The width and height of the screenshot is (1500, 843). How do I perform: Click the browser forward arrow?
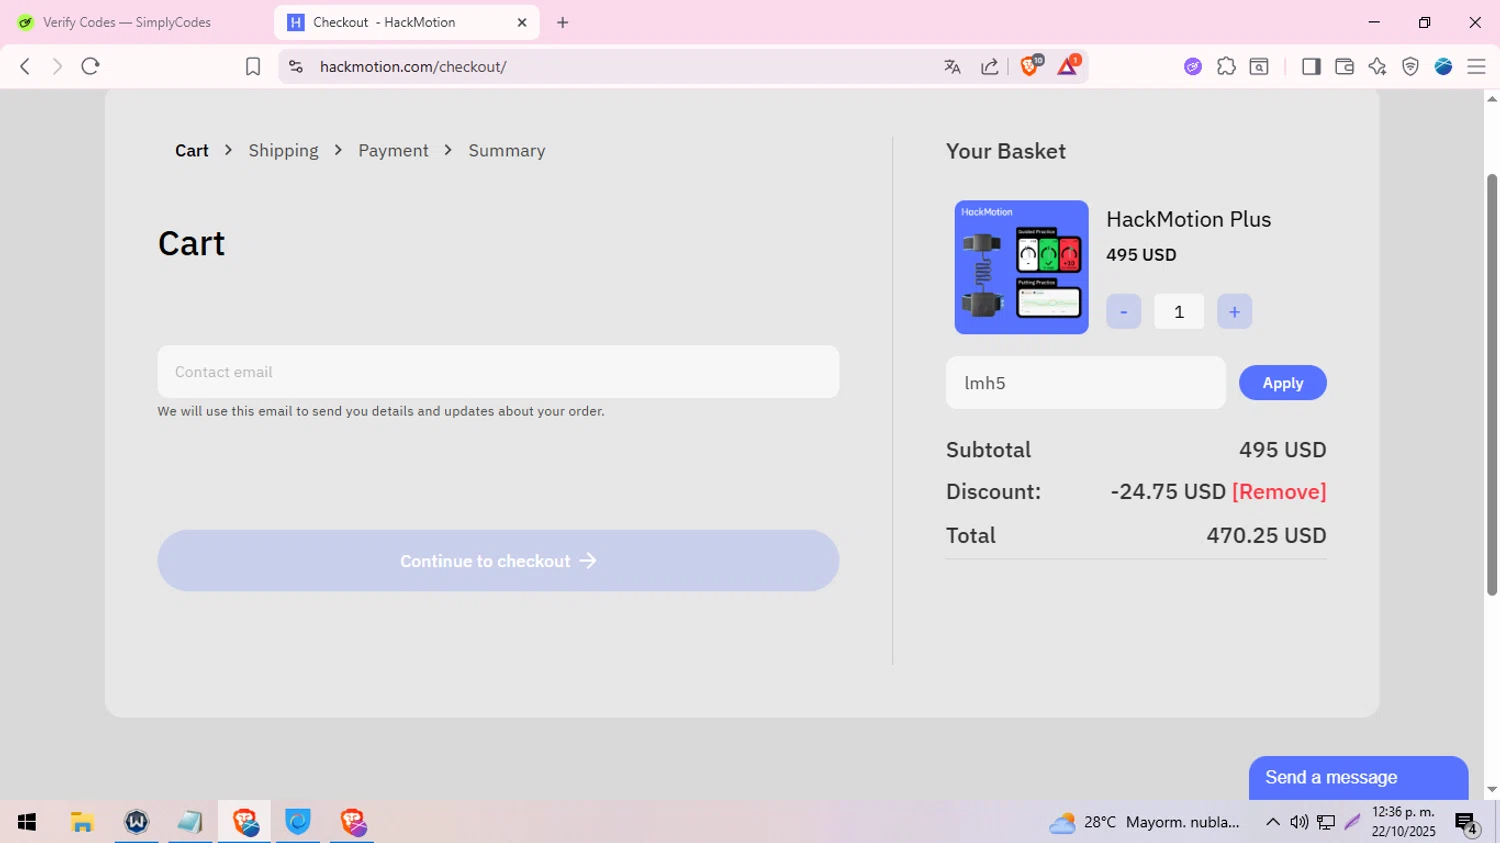click(x=57, y=66)
